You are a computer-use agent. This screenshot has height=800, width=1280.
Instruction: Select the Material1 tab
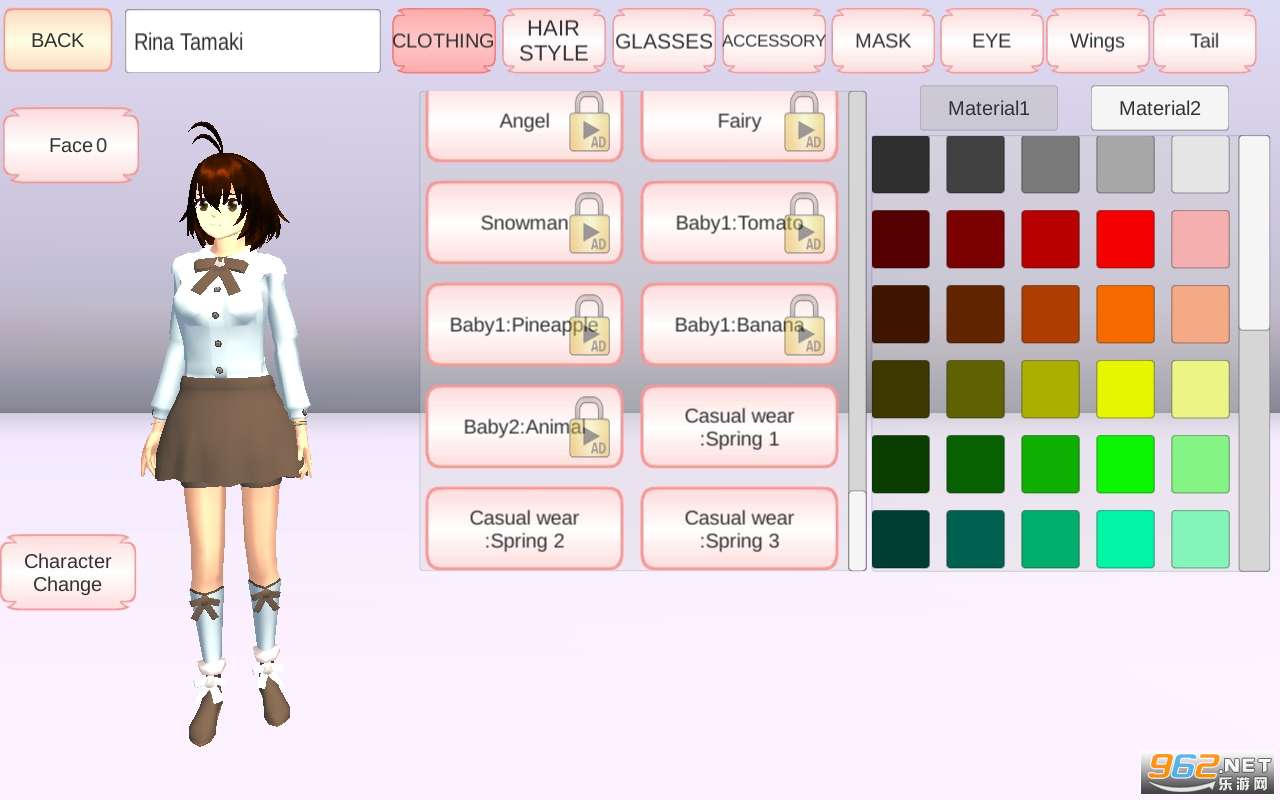(988, 108)
